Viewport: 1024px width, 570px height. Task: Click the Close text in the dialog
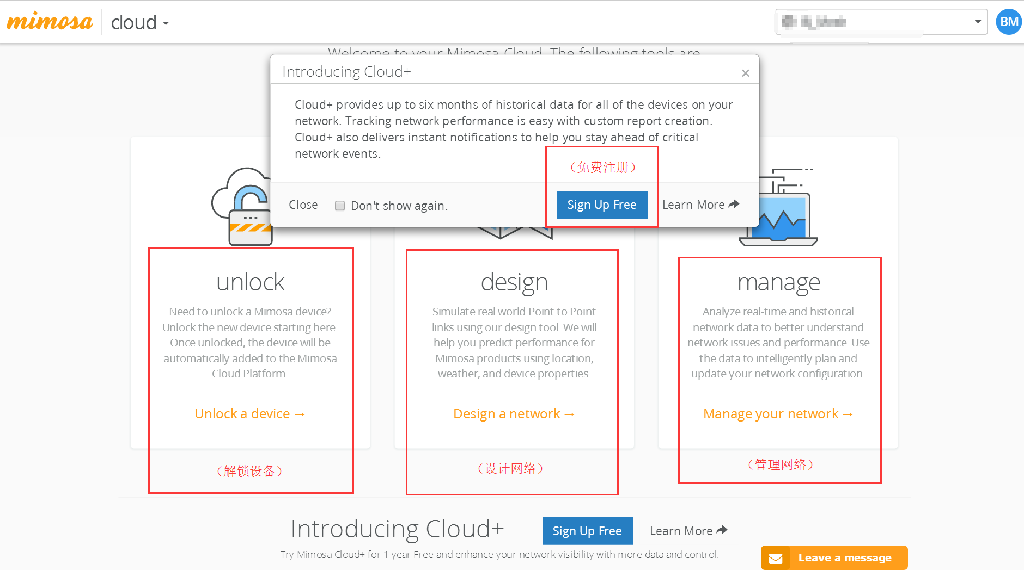pyautogui.click(x=303, y=205)
